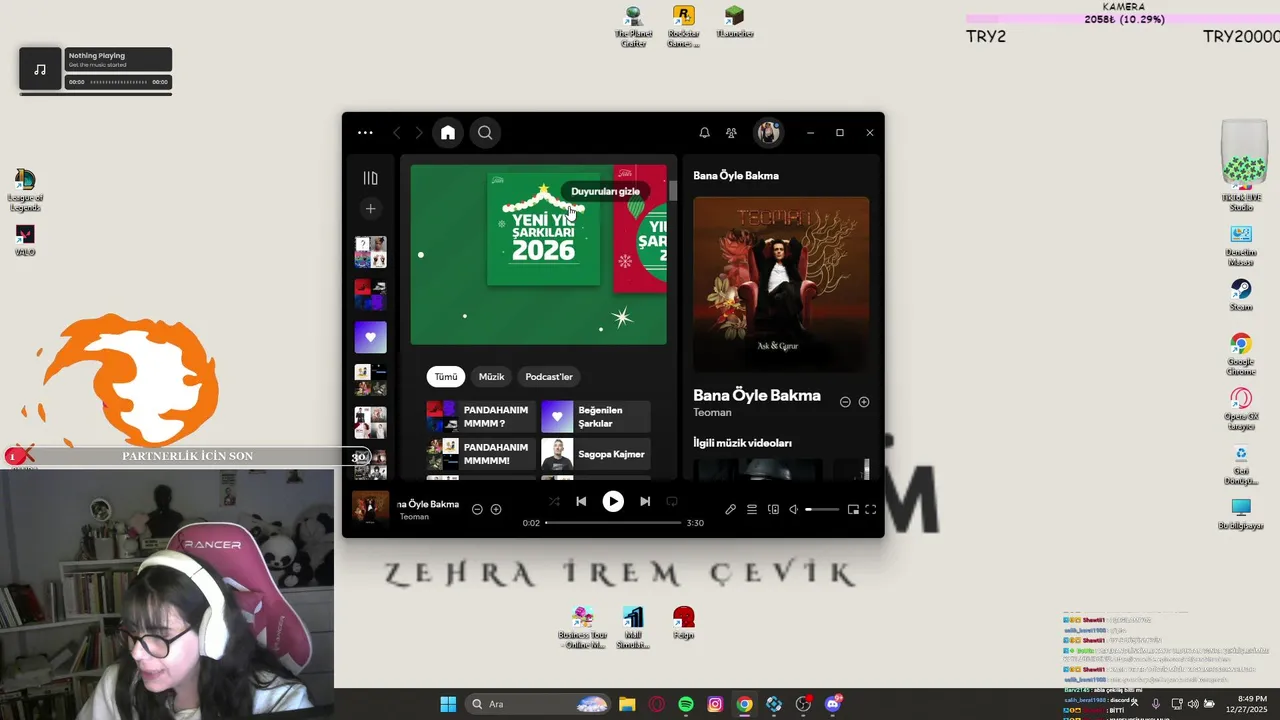Viewport: 1280px width, 720px height.
Task: Hide announcements via 'Duyuruları gizle' button
Action: pyautogui.click(x=605, y=191)
